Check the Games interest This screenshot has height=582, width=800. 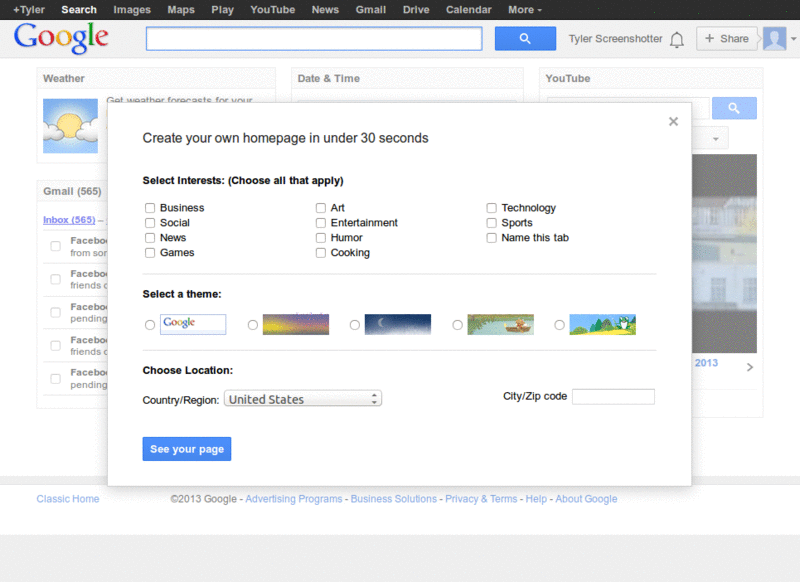point(150,252)
